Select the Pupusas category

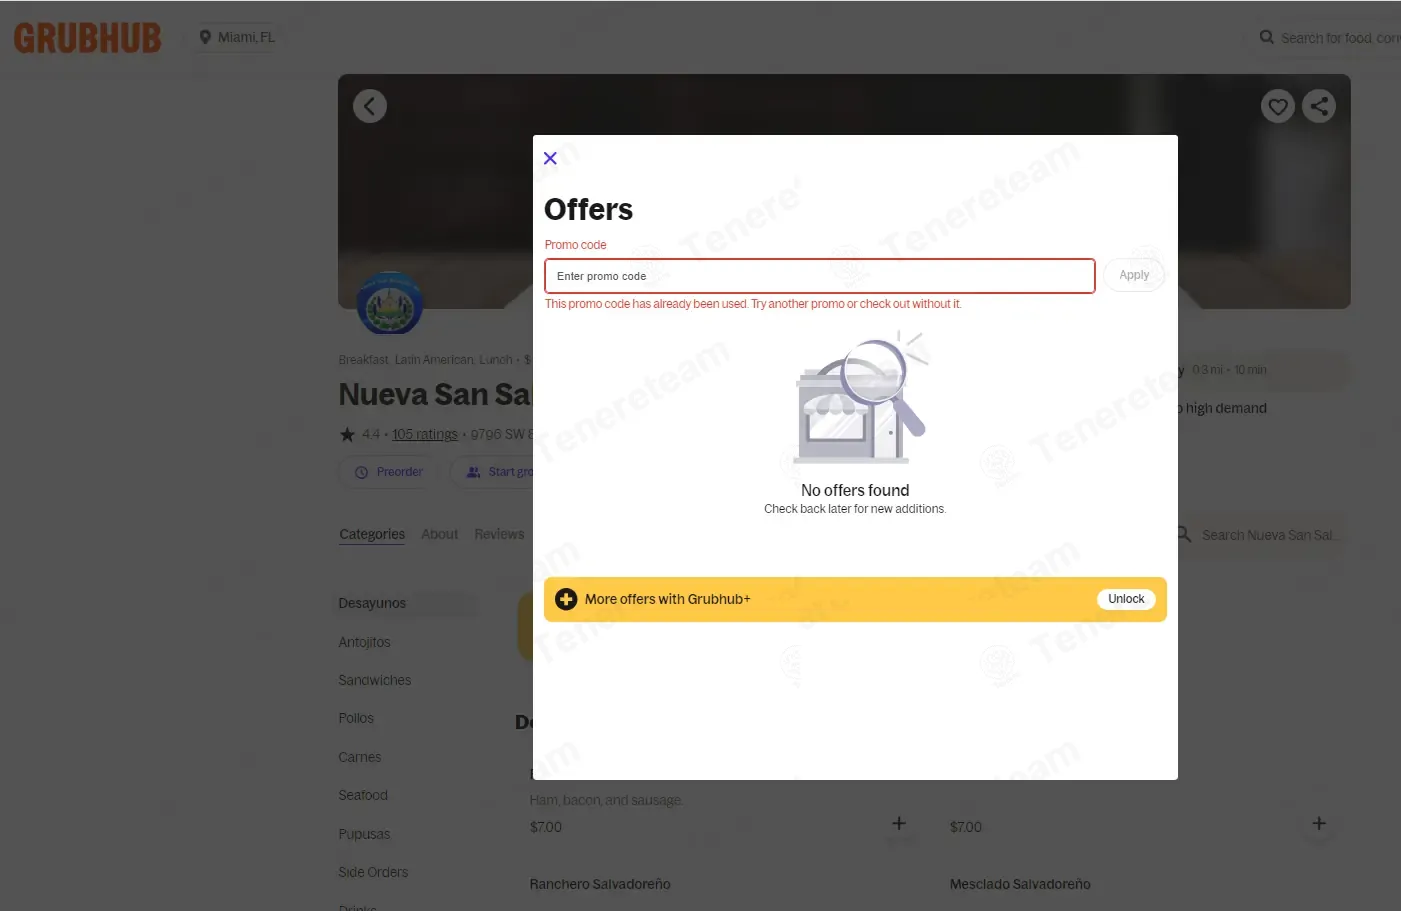tap(364, 834)
